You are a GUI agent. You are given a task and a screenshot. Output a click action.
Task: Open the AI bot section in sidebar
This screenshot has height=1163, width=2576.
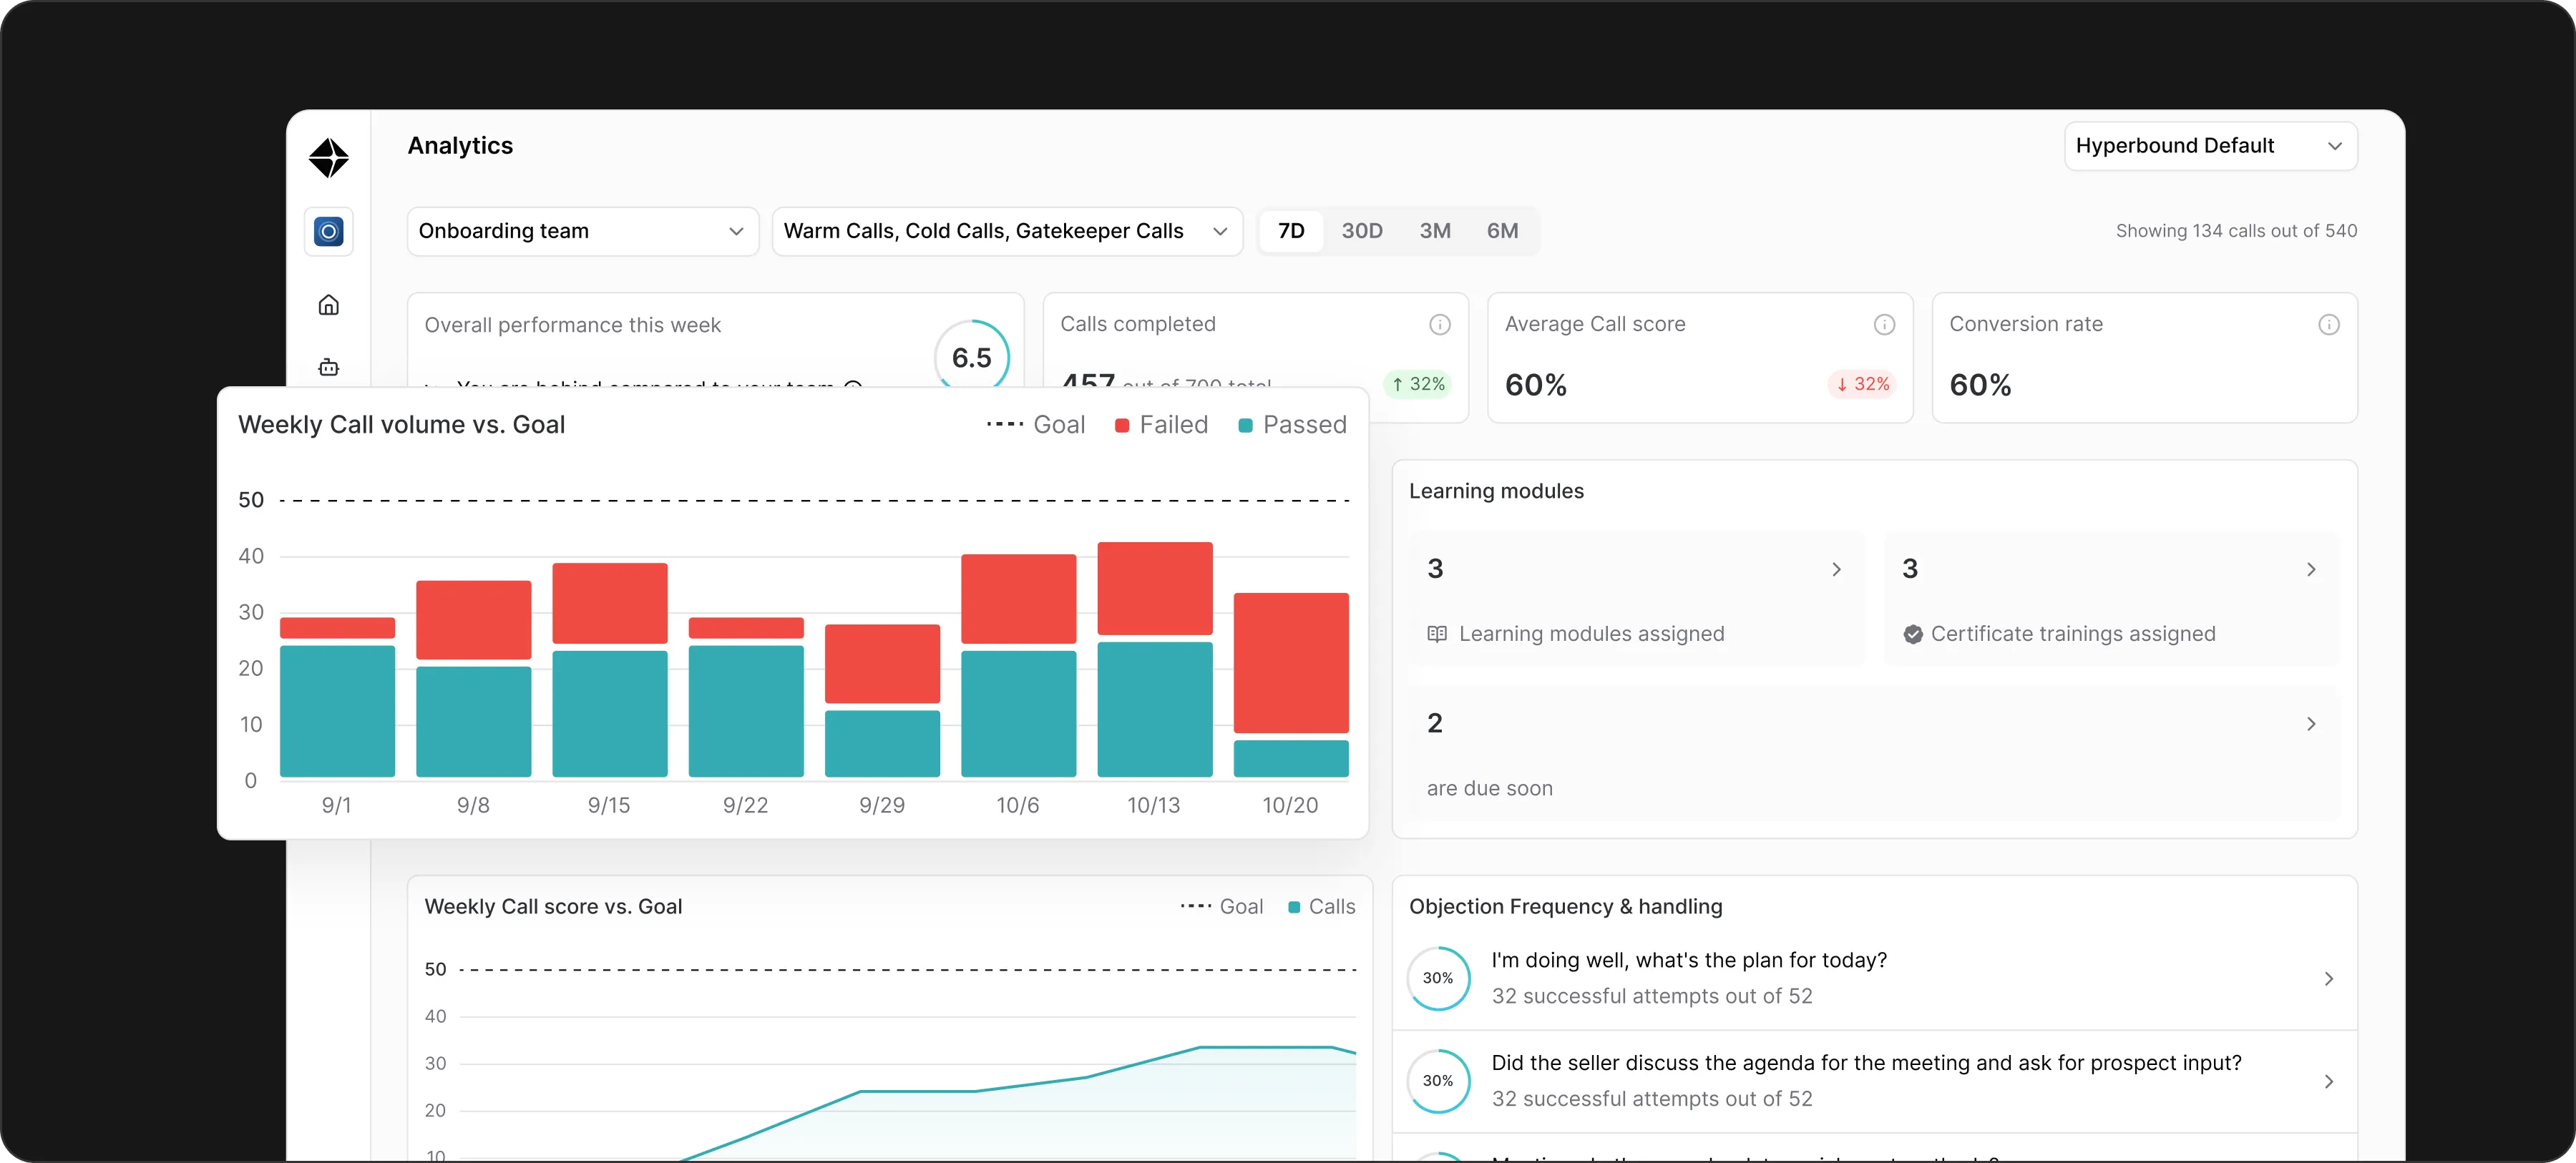click(328, 367)
